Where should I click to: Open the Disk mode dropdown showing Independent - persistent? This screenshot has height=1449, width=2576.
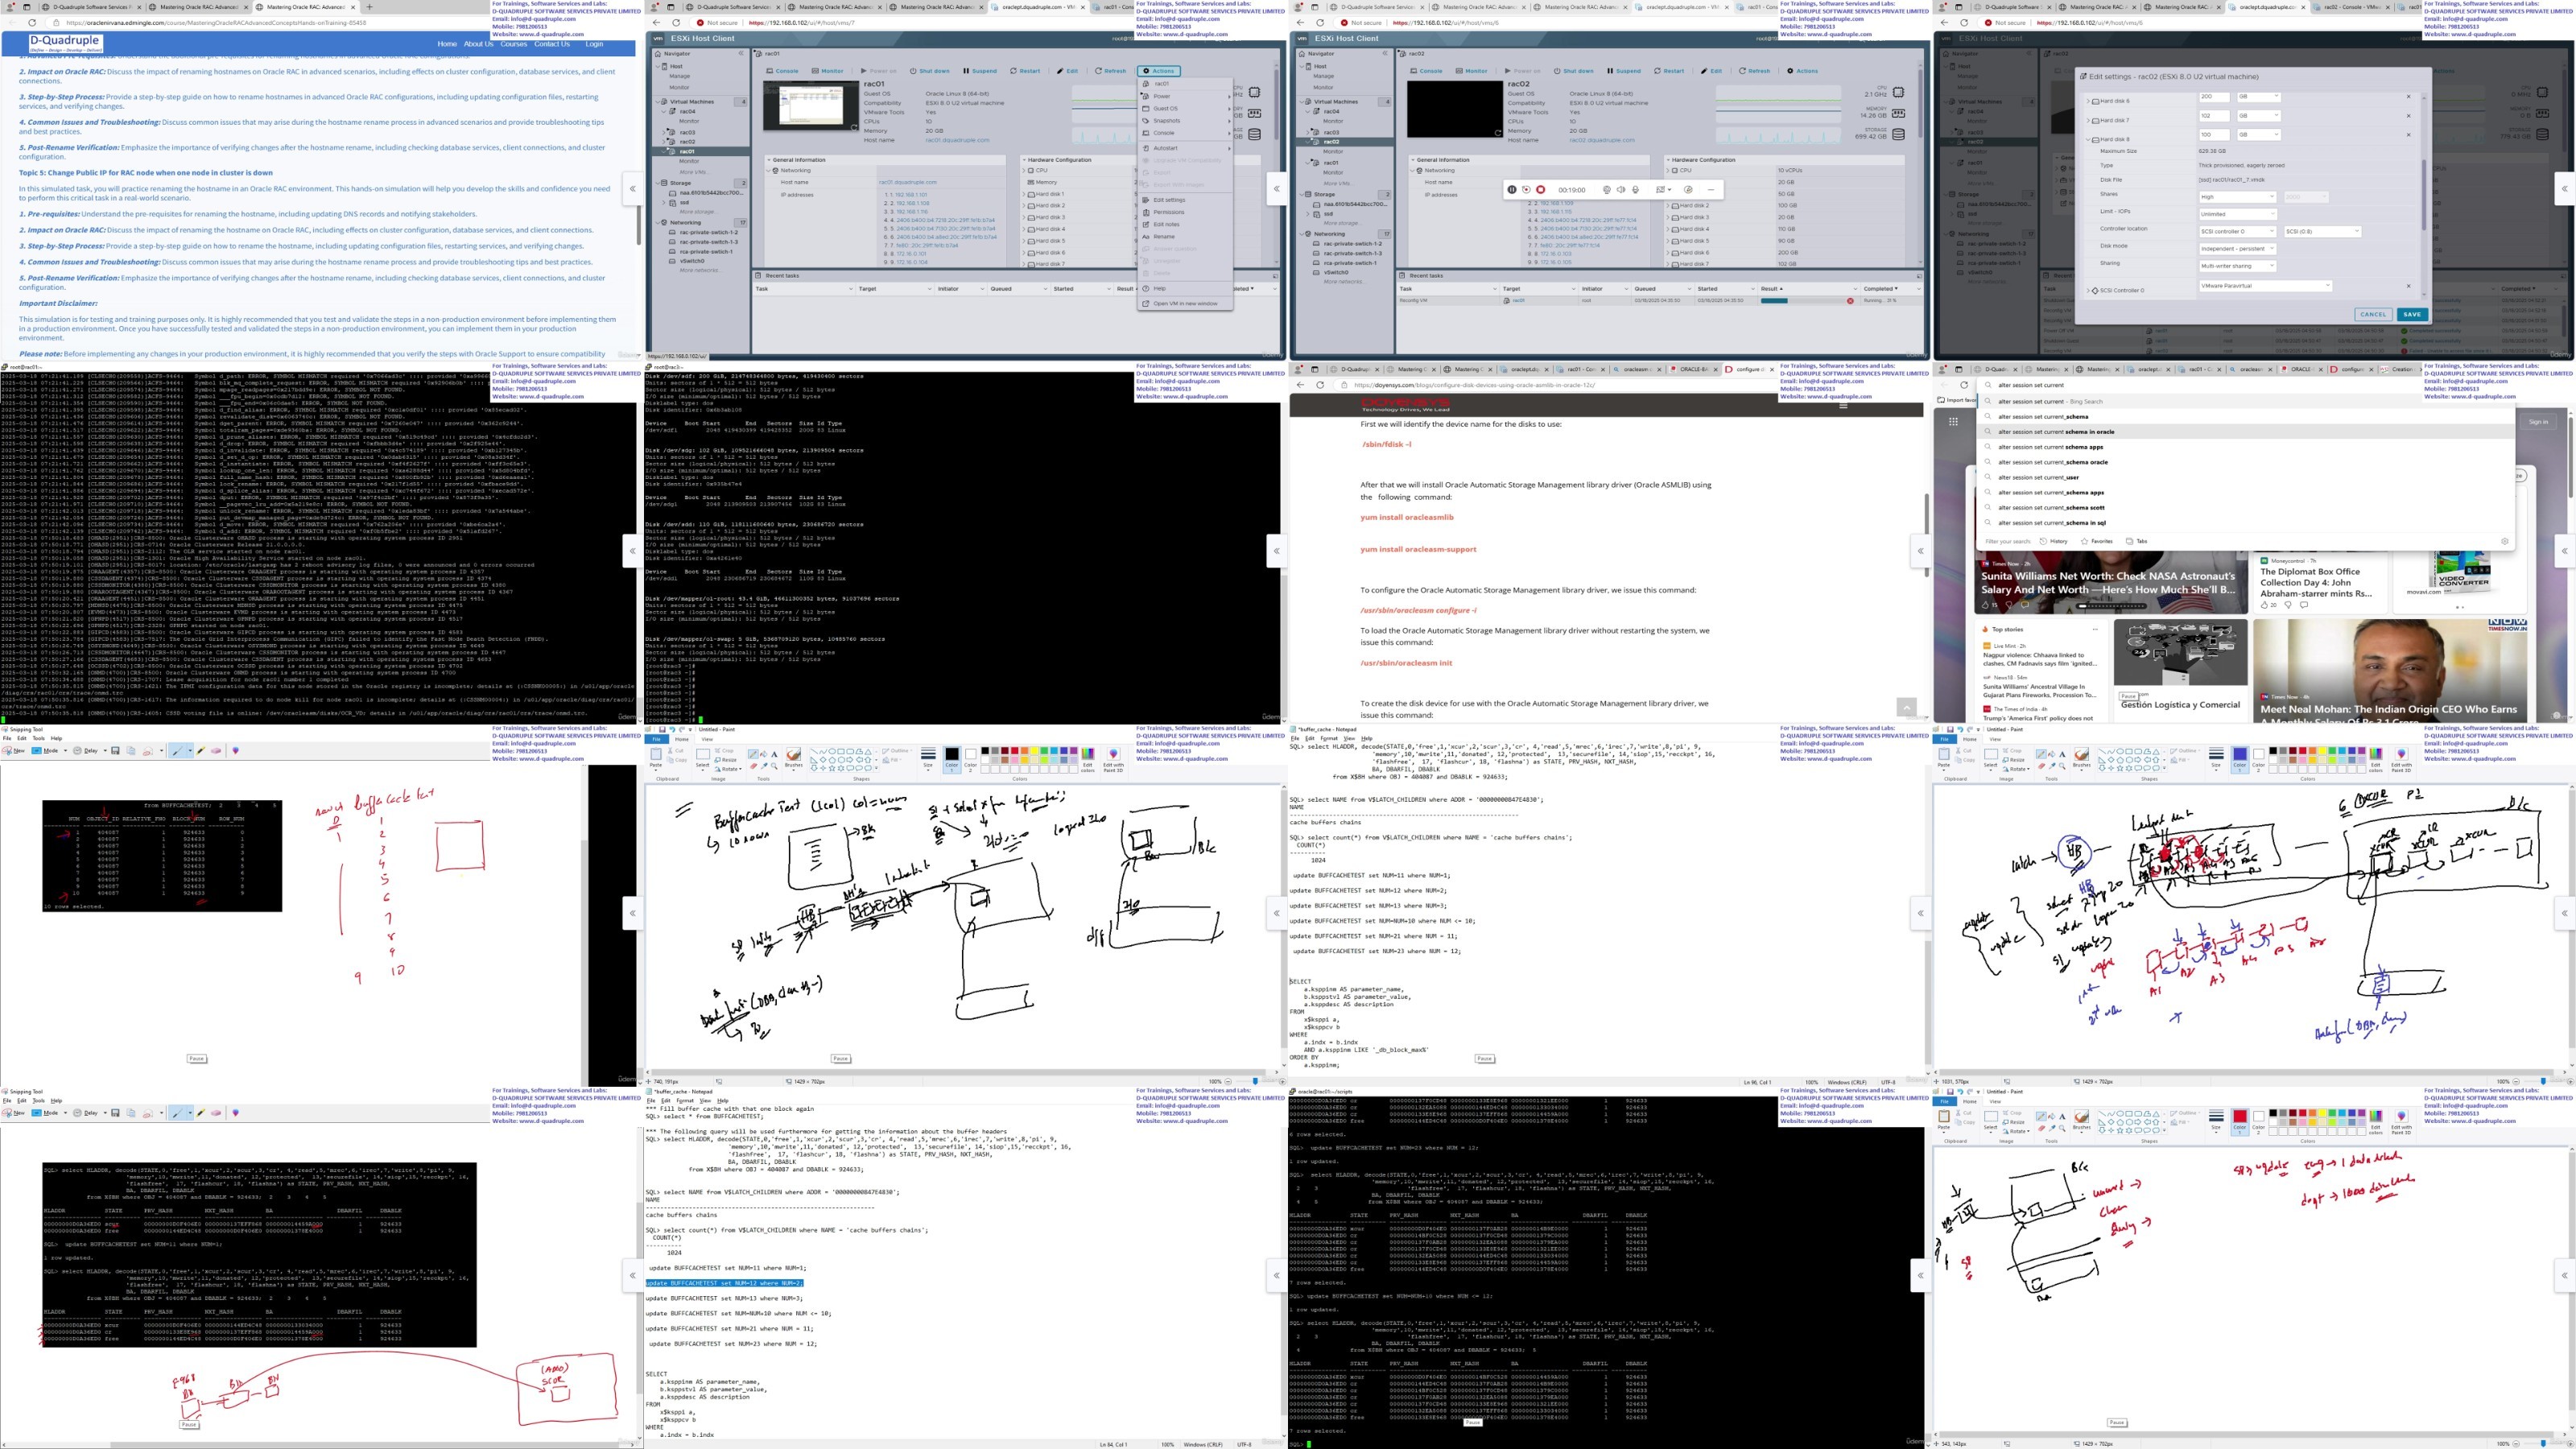pyautogui.click(x=2238, y=249)
